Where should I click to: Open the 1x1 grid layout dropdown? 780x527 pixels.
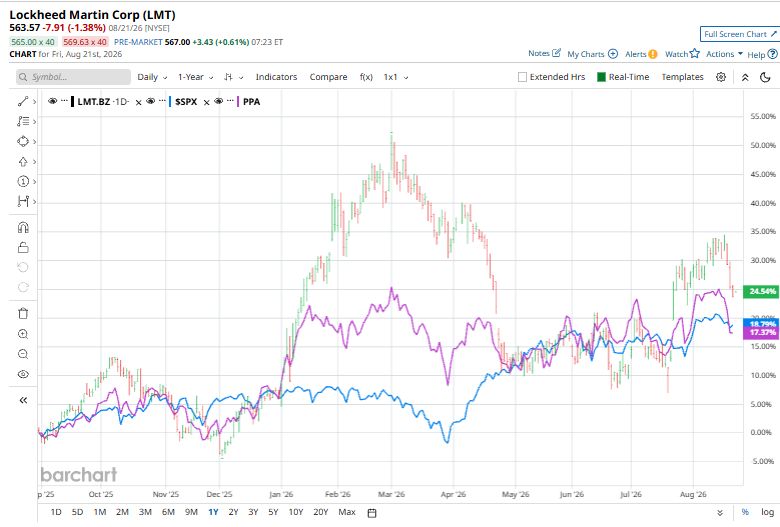396,77
